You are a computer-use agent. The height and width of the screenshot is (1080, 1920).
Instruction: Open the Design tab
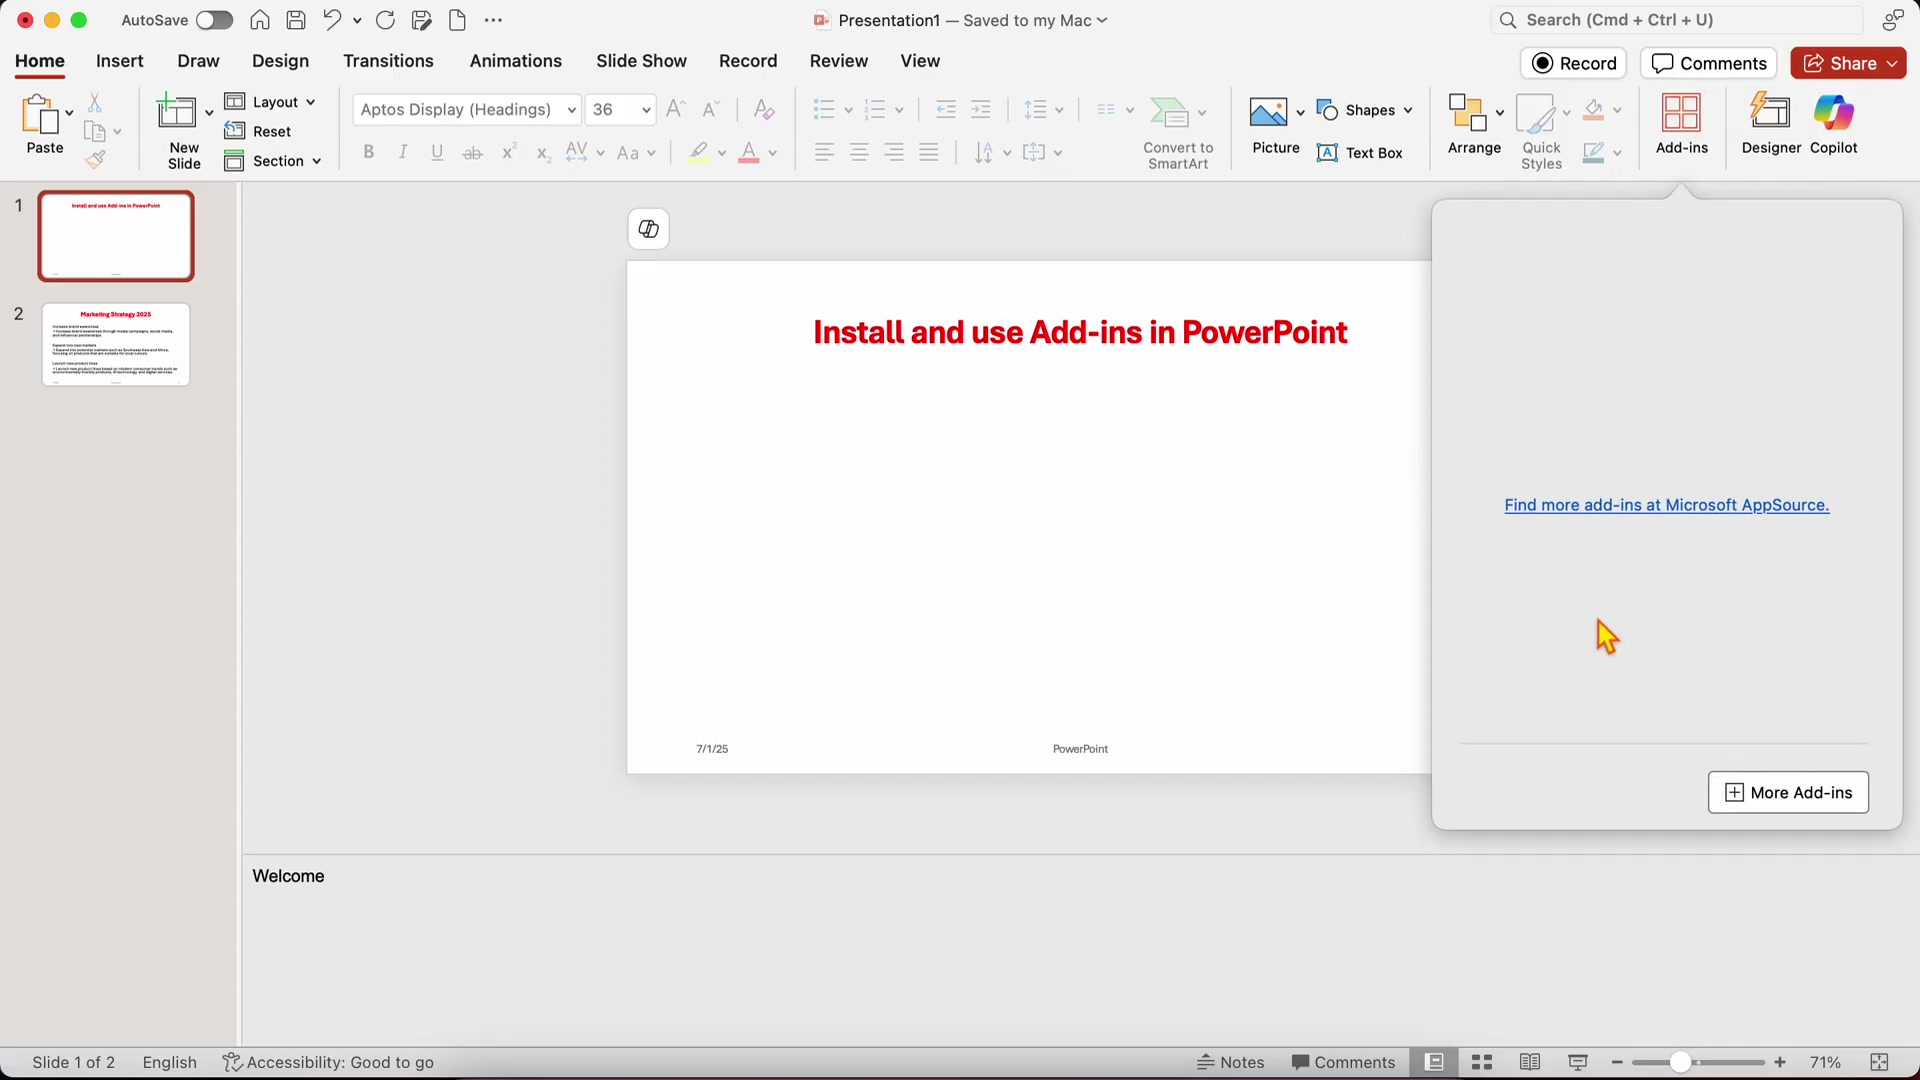pyautogui.click(x=280, y=61)
